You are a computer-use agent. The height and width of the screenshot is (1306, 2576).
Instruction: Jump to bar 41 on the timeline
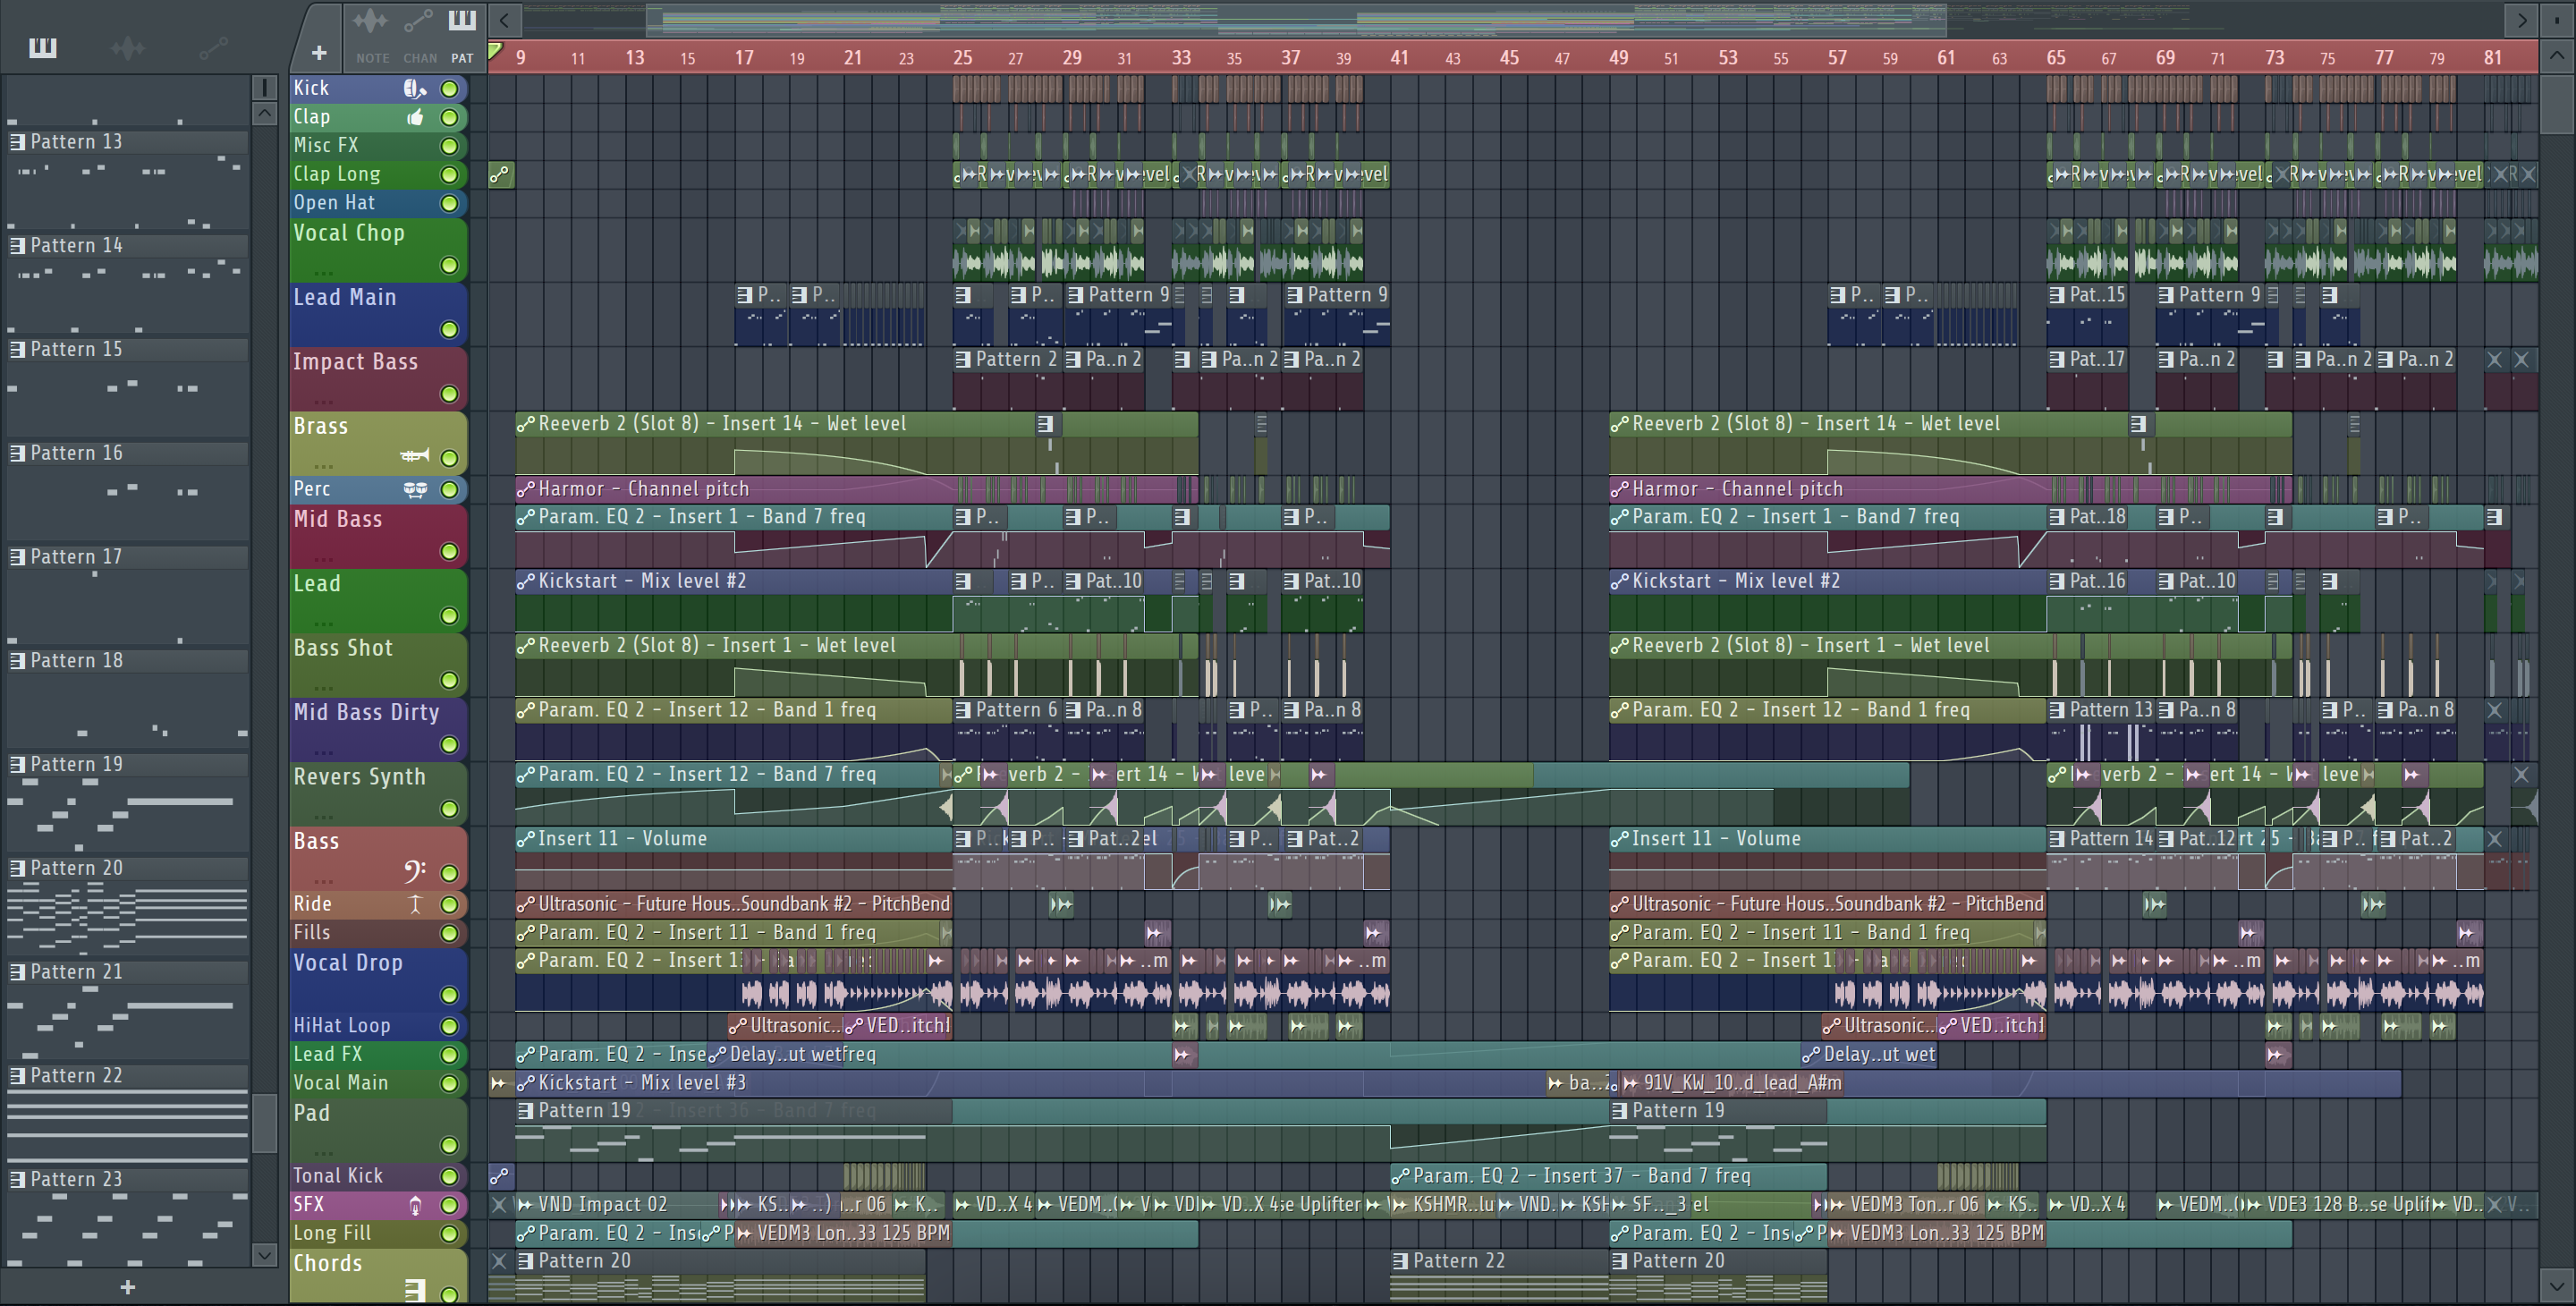(x=1399, y=58)
